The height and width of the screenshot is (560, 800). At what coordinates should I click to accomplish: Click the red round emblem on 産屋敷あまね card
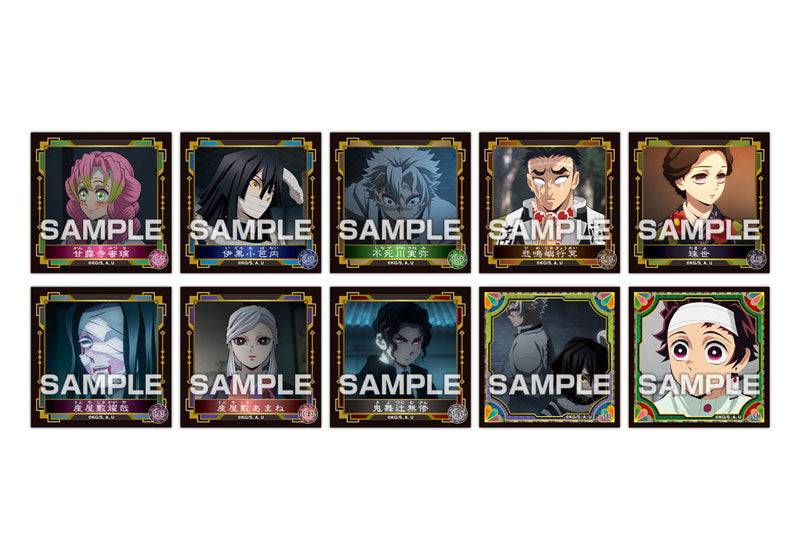click(308, 413)
